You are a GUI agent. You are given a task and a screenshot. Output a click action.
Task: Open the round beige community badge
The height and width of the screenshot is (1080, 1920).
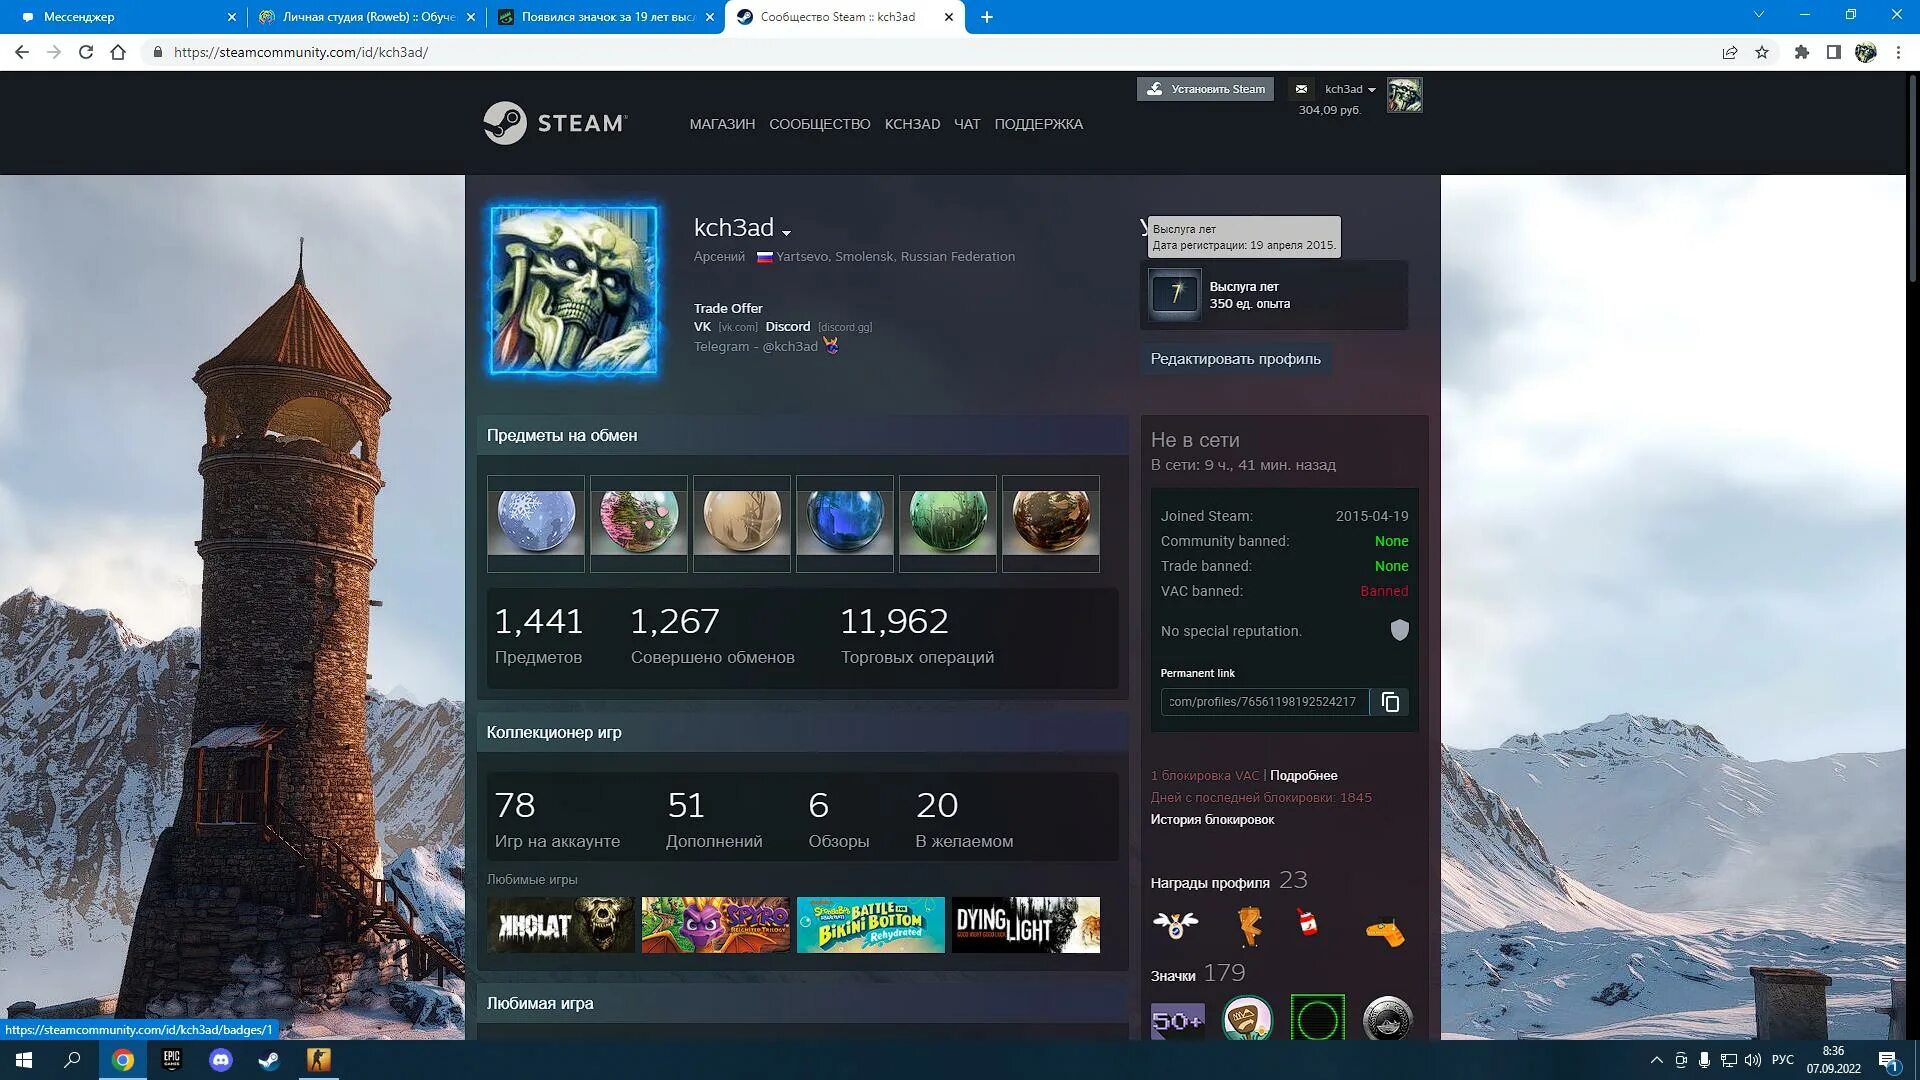1247,1018
